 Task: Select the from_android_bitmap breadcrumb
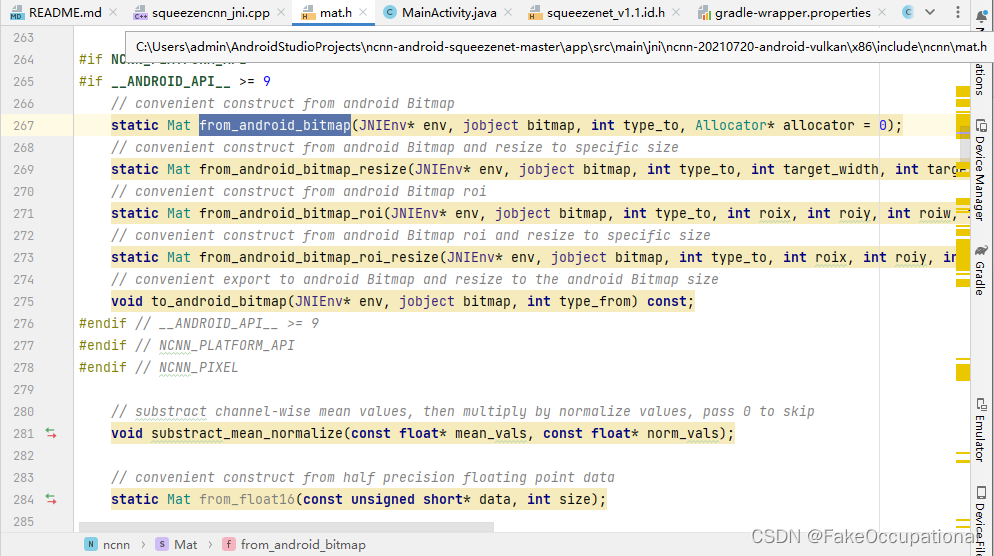(303, 545)
